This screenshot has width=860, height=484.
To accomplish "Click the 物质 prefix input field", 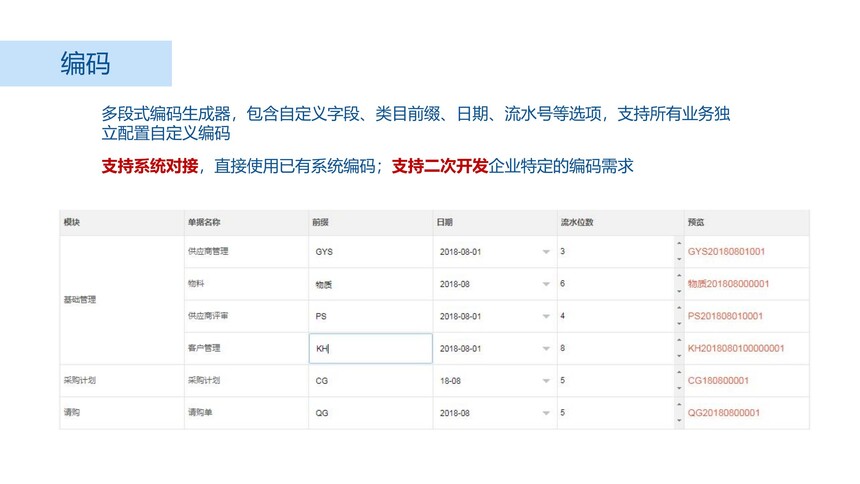I will 371,284.
